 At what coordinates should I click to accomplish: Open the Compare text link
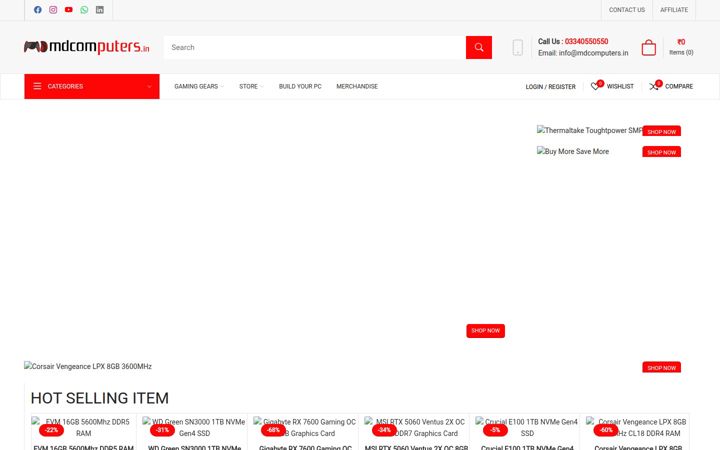tap(679, 86)
